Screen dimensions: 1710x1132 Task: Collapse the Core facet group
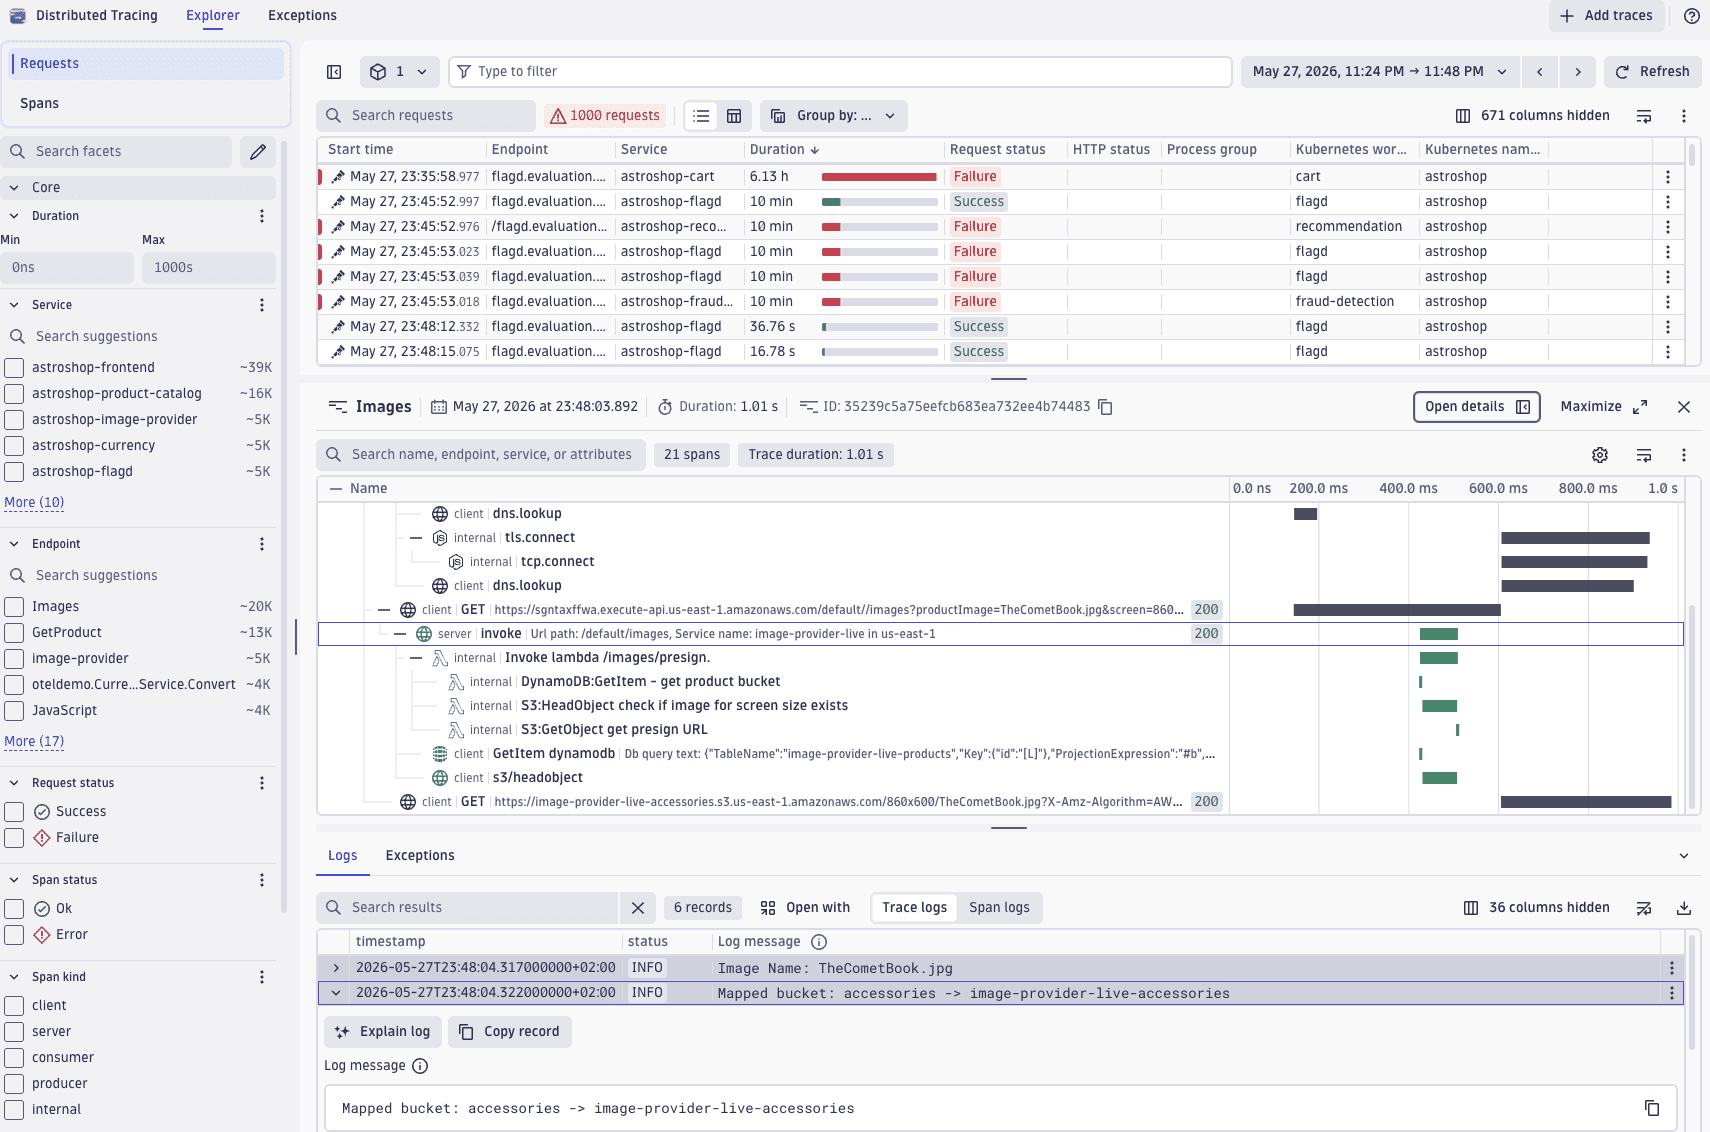point(14,188)
